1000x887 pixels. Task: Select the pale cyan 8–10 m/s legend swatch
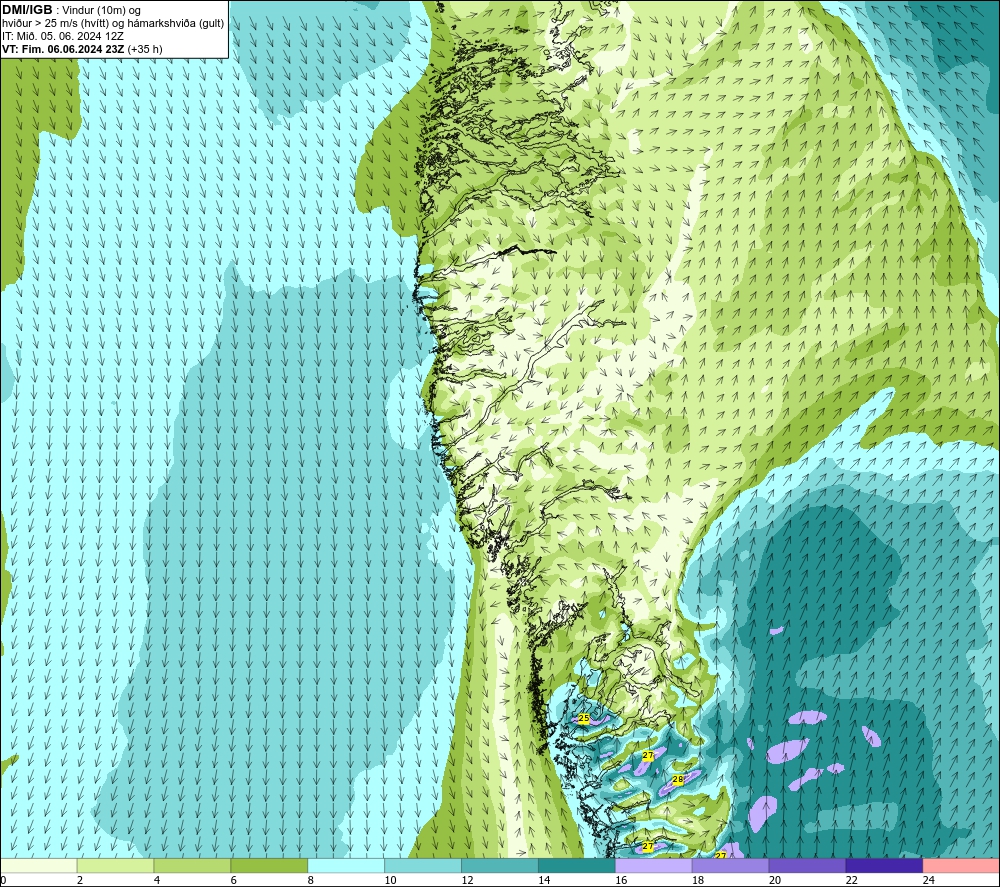click(x=346, y=865)
